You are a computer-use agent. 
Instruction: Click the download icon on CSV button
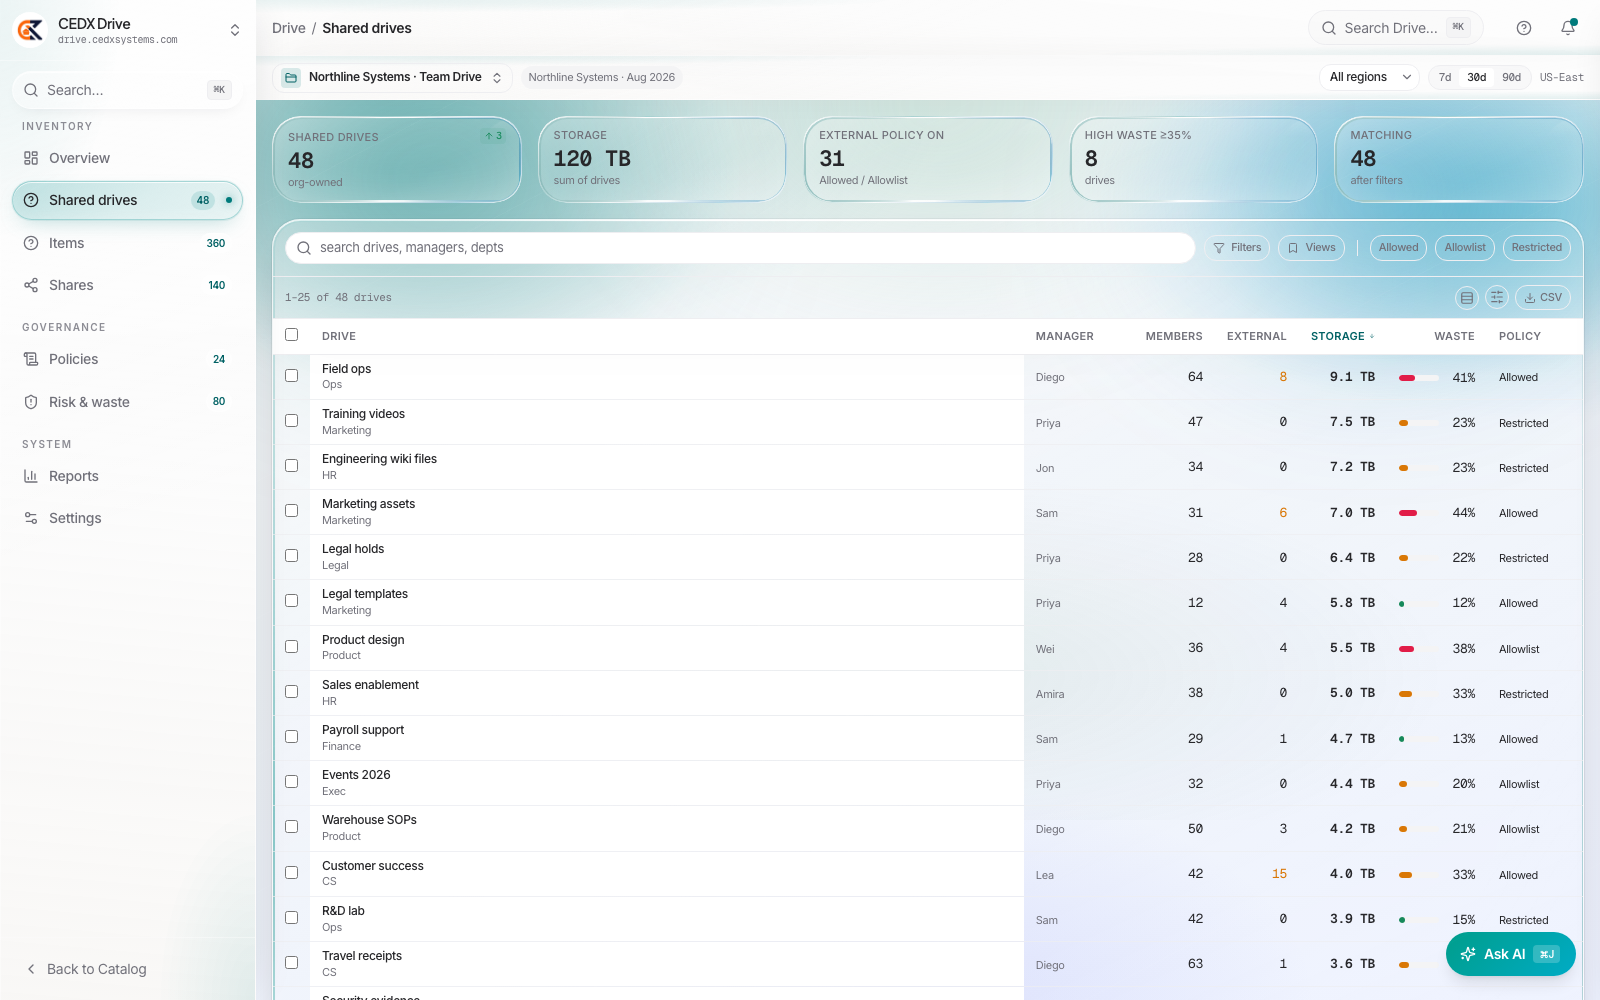(1530, 298)
